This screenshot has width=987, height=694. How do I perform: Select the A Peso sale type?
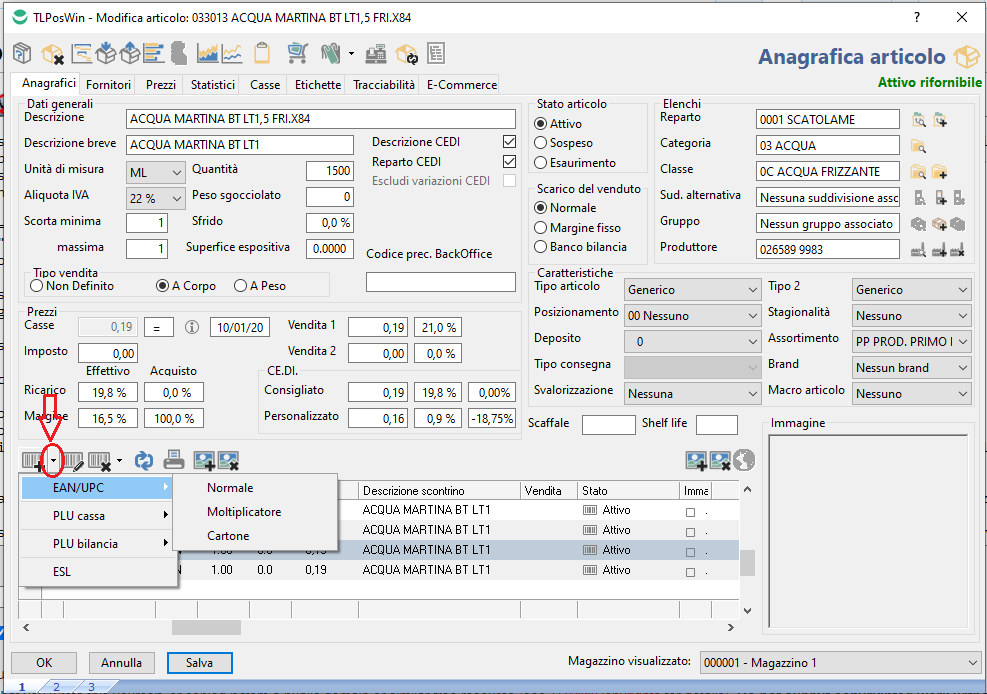(240, 286)
